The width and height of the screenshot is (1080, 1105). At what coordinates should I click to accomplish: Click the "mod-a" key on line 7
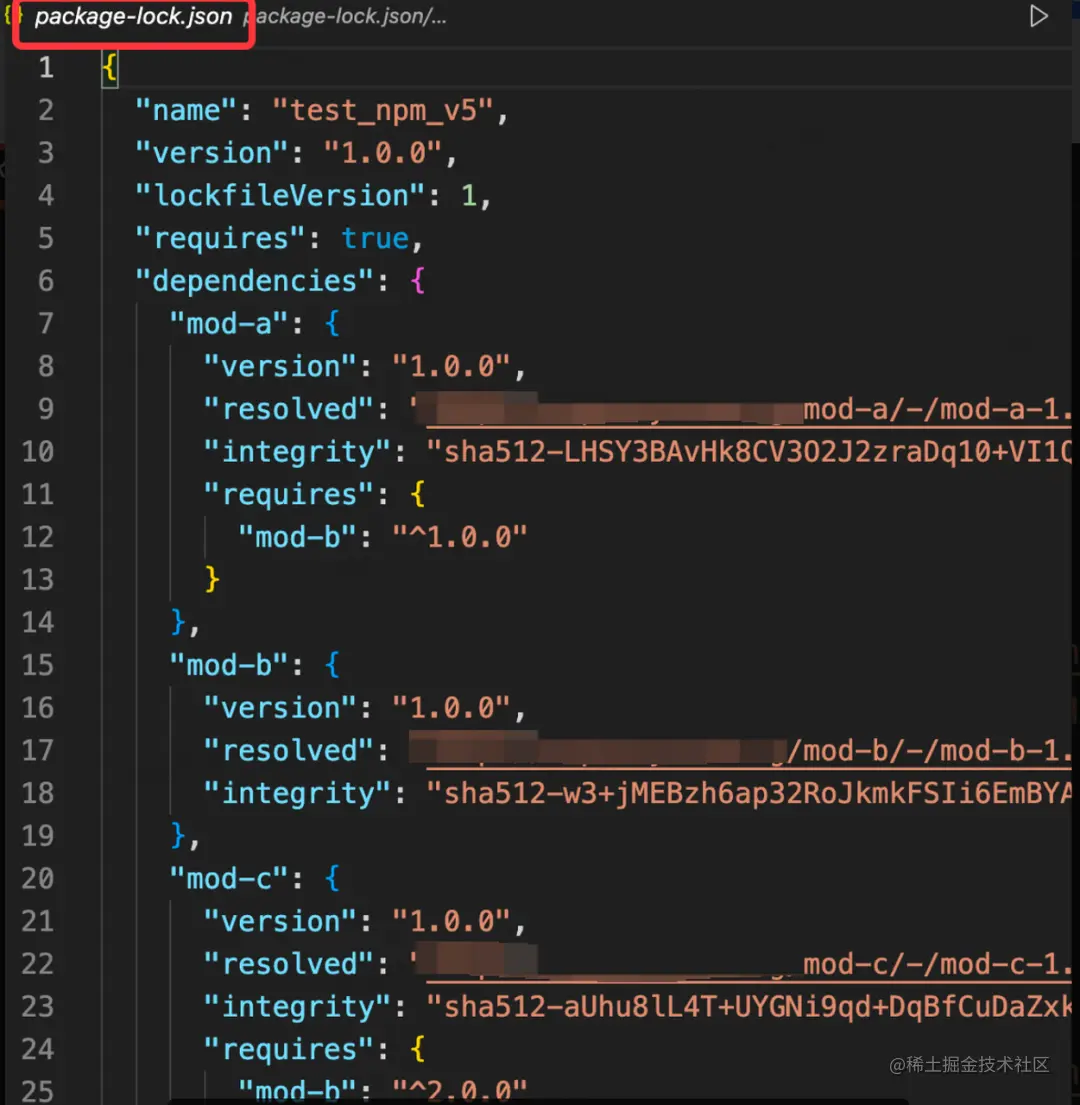[x=228, y=324]
